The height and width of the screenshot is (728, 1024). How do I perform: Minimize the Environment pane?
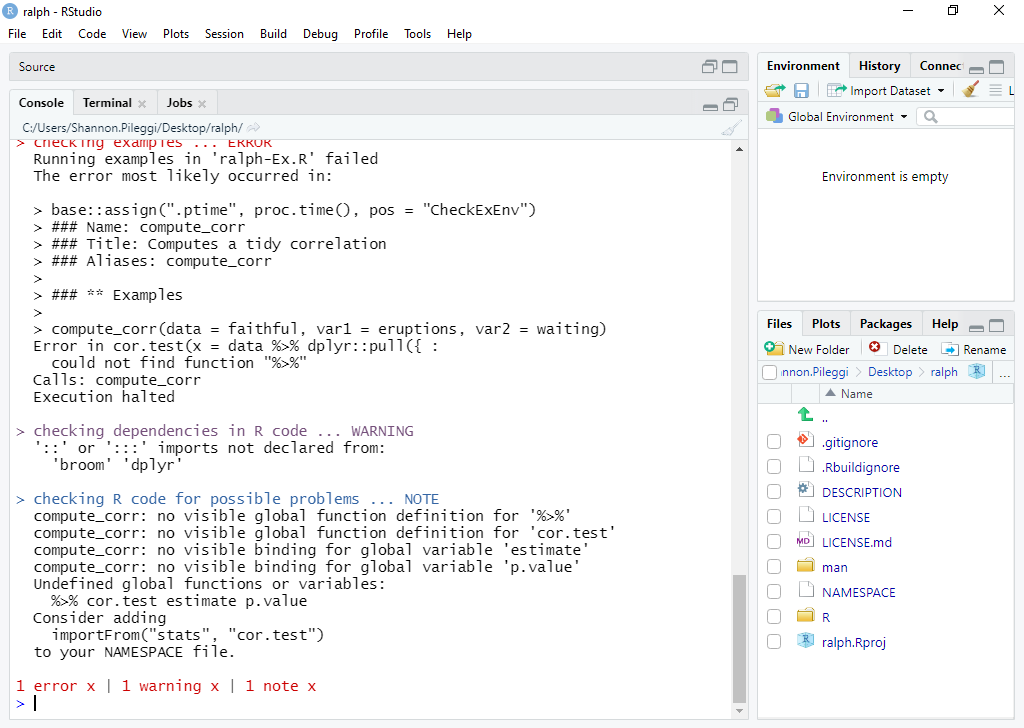click(x=976, y=69)
